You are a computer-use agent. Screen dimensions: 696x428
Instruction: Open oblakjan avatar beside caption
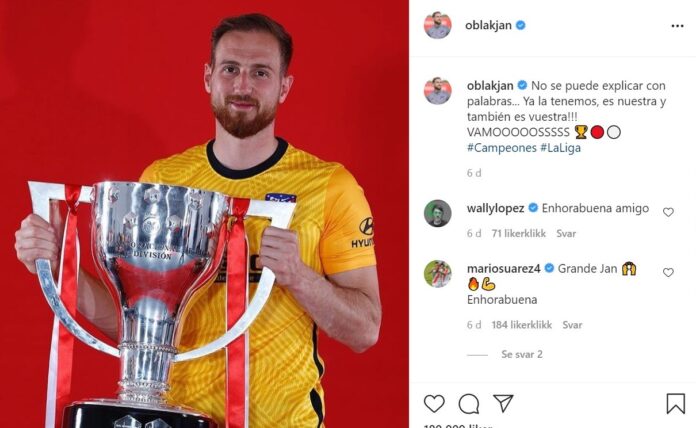pyautogui.click(x=438, y=91)
